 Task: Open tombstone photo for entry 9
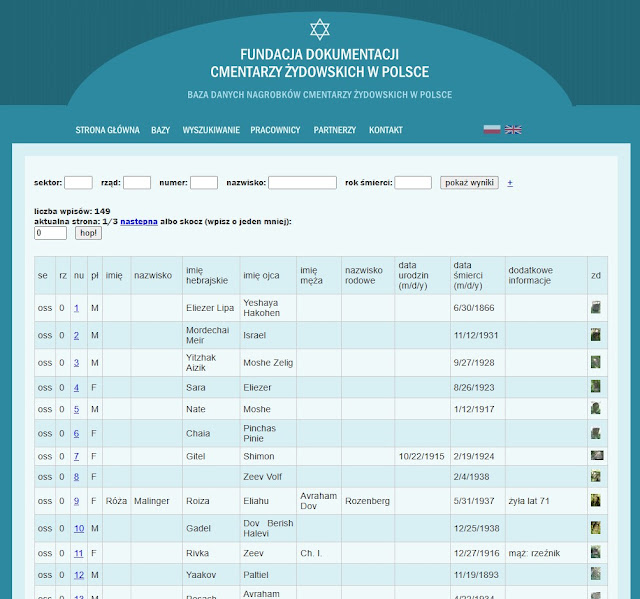596,500
